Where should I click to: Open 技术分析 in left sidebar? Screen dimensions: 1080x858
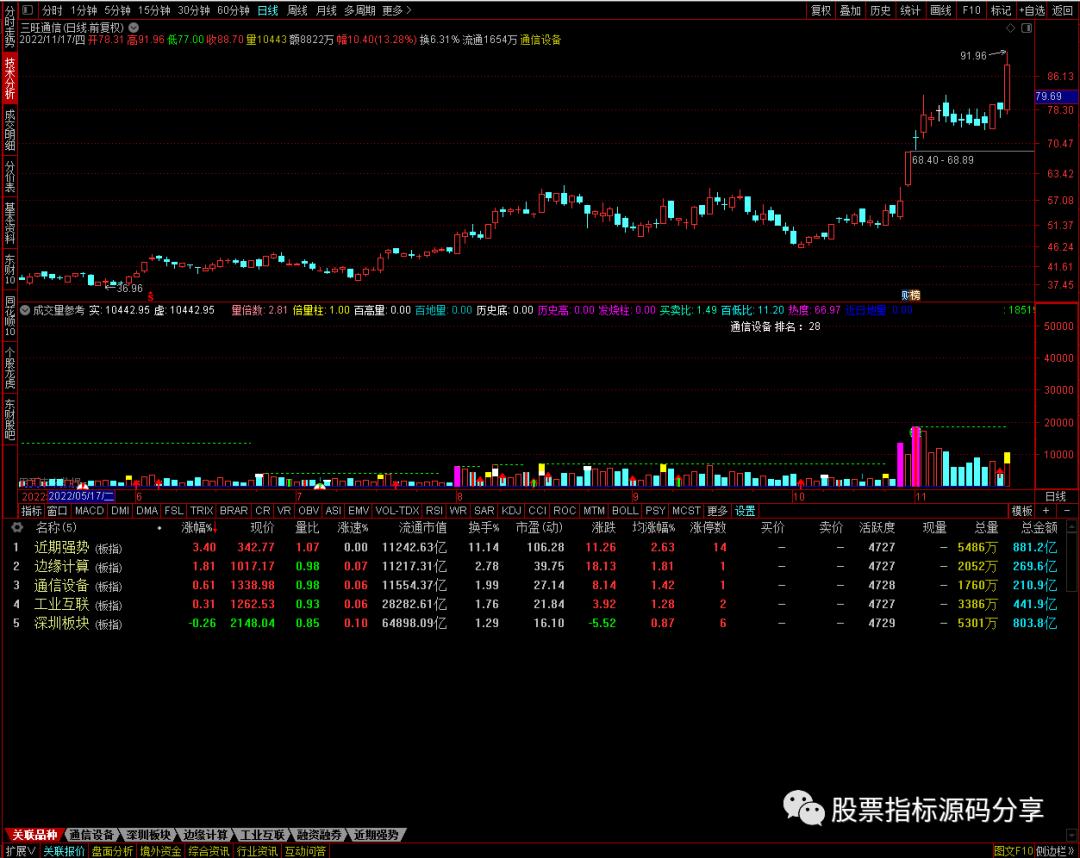(10, 78)
